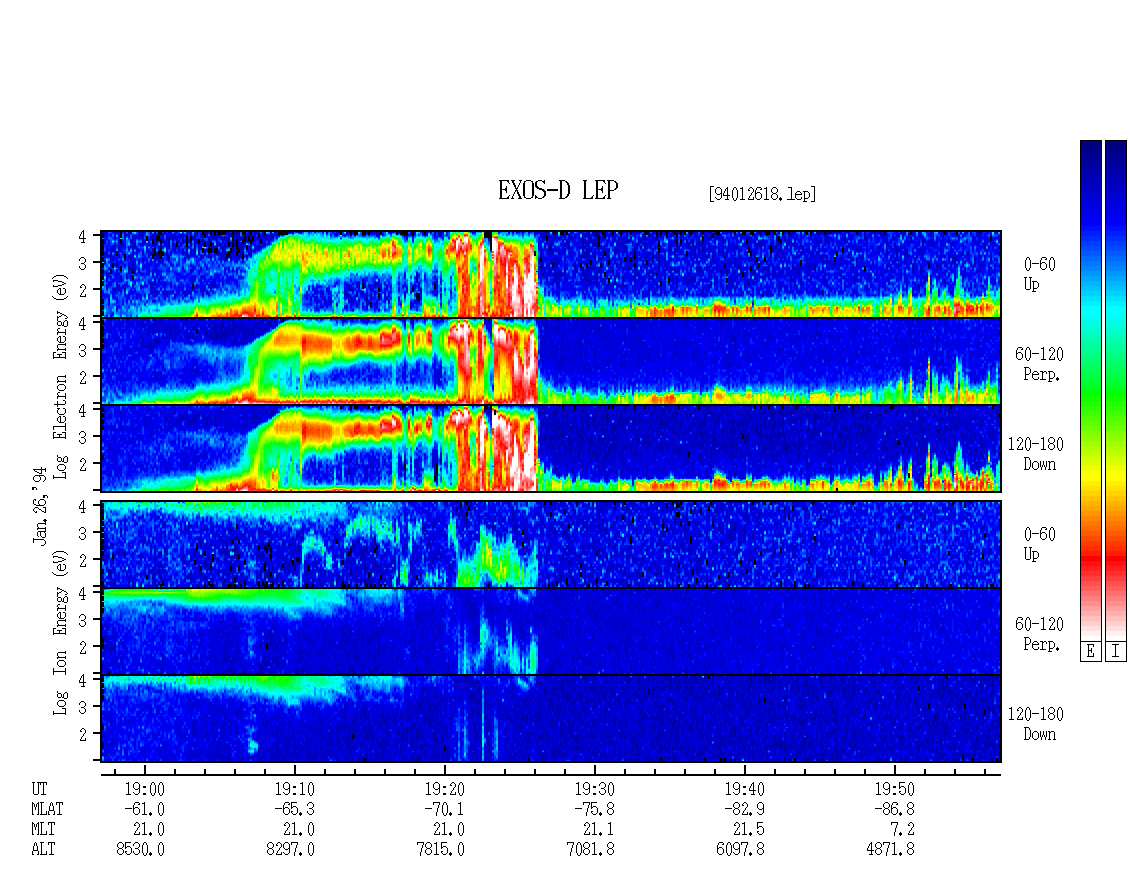
Task: Click the "MLAT" row label
Action: pyautogui.click(x=47, y=809)
